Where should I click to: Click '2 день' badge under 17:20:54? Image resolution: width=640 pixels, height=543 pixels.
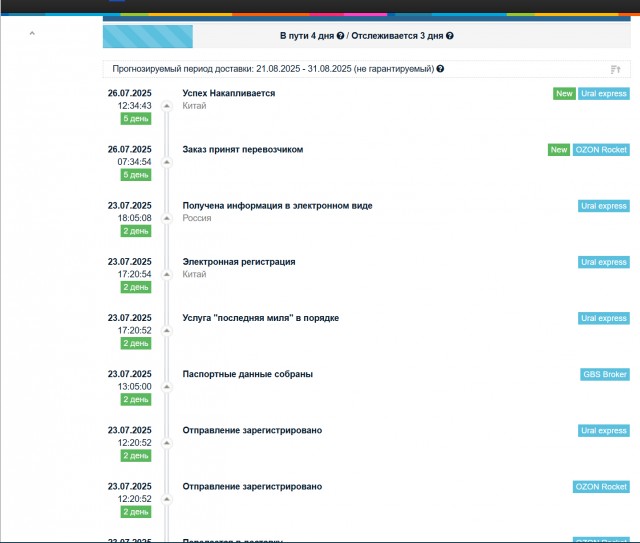[x=136, y=287]
